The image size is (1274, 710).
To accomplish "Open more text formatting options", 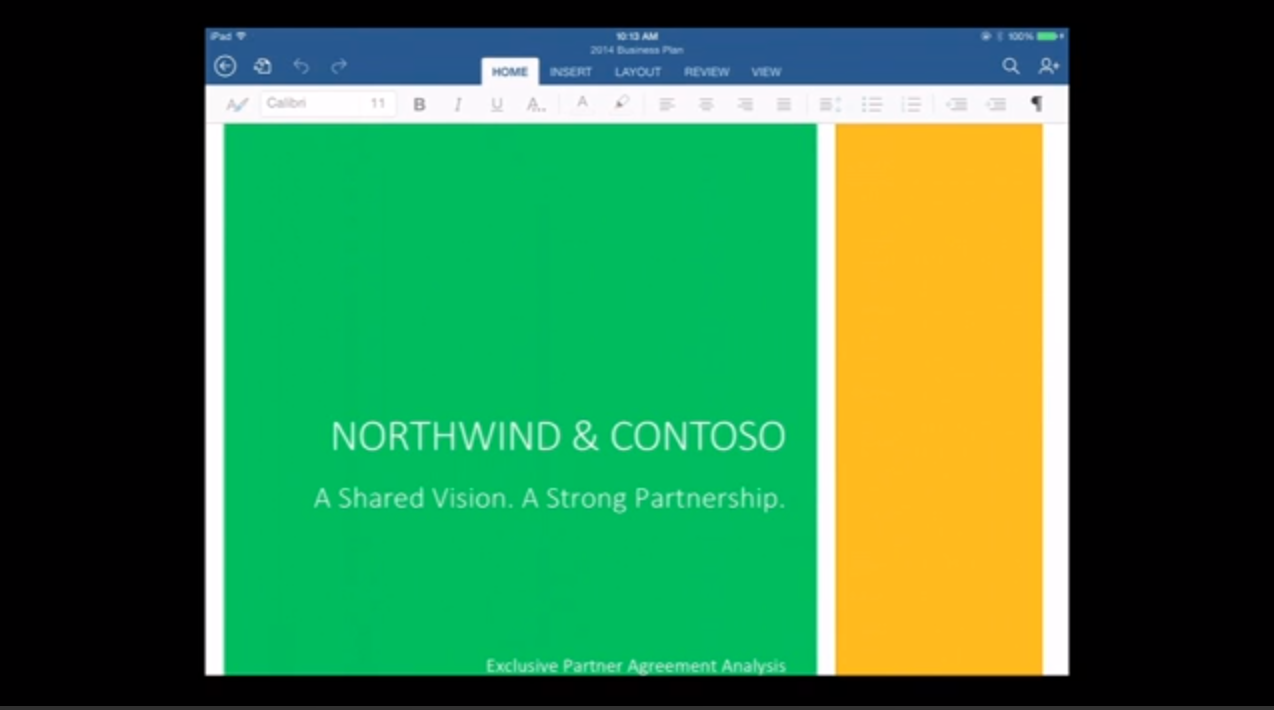I will pos(536,104).
